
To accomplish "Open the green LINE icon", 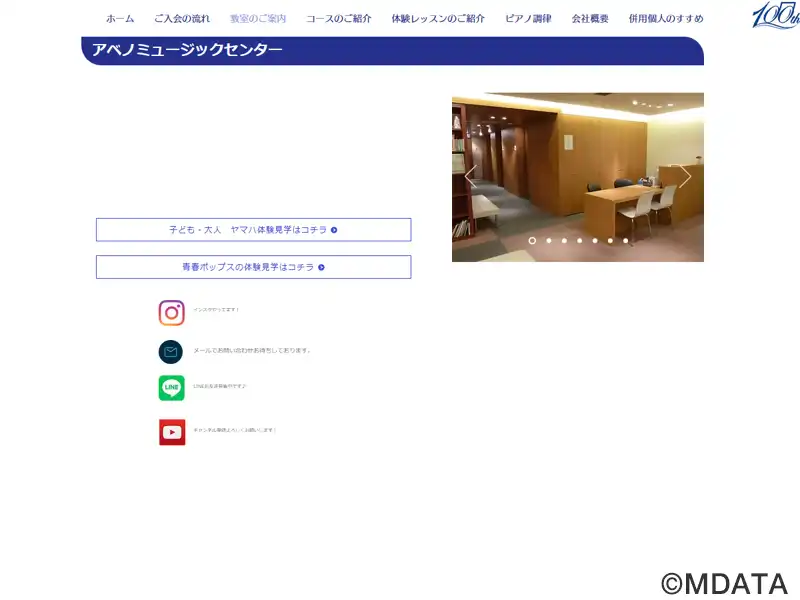I will tap(171, 388).
